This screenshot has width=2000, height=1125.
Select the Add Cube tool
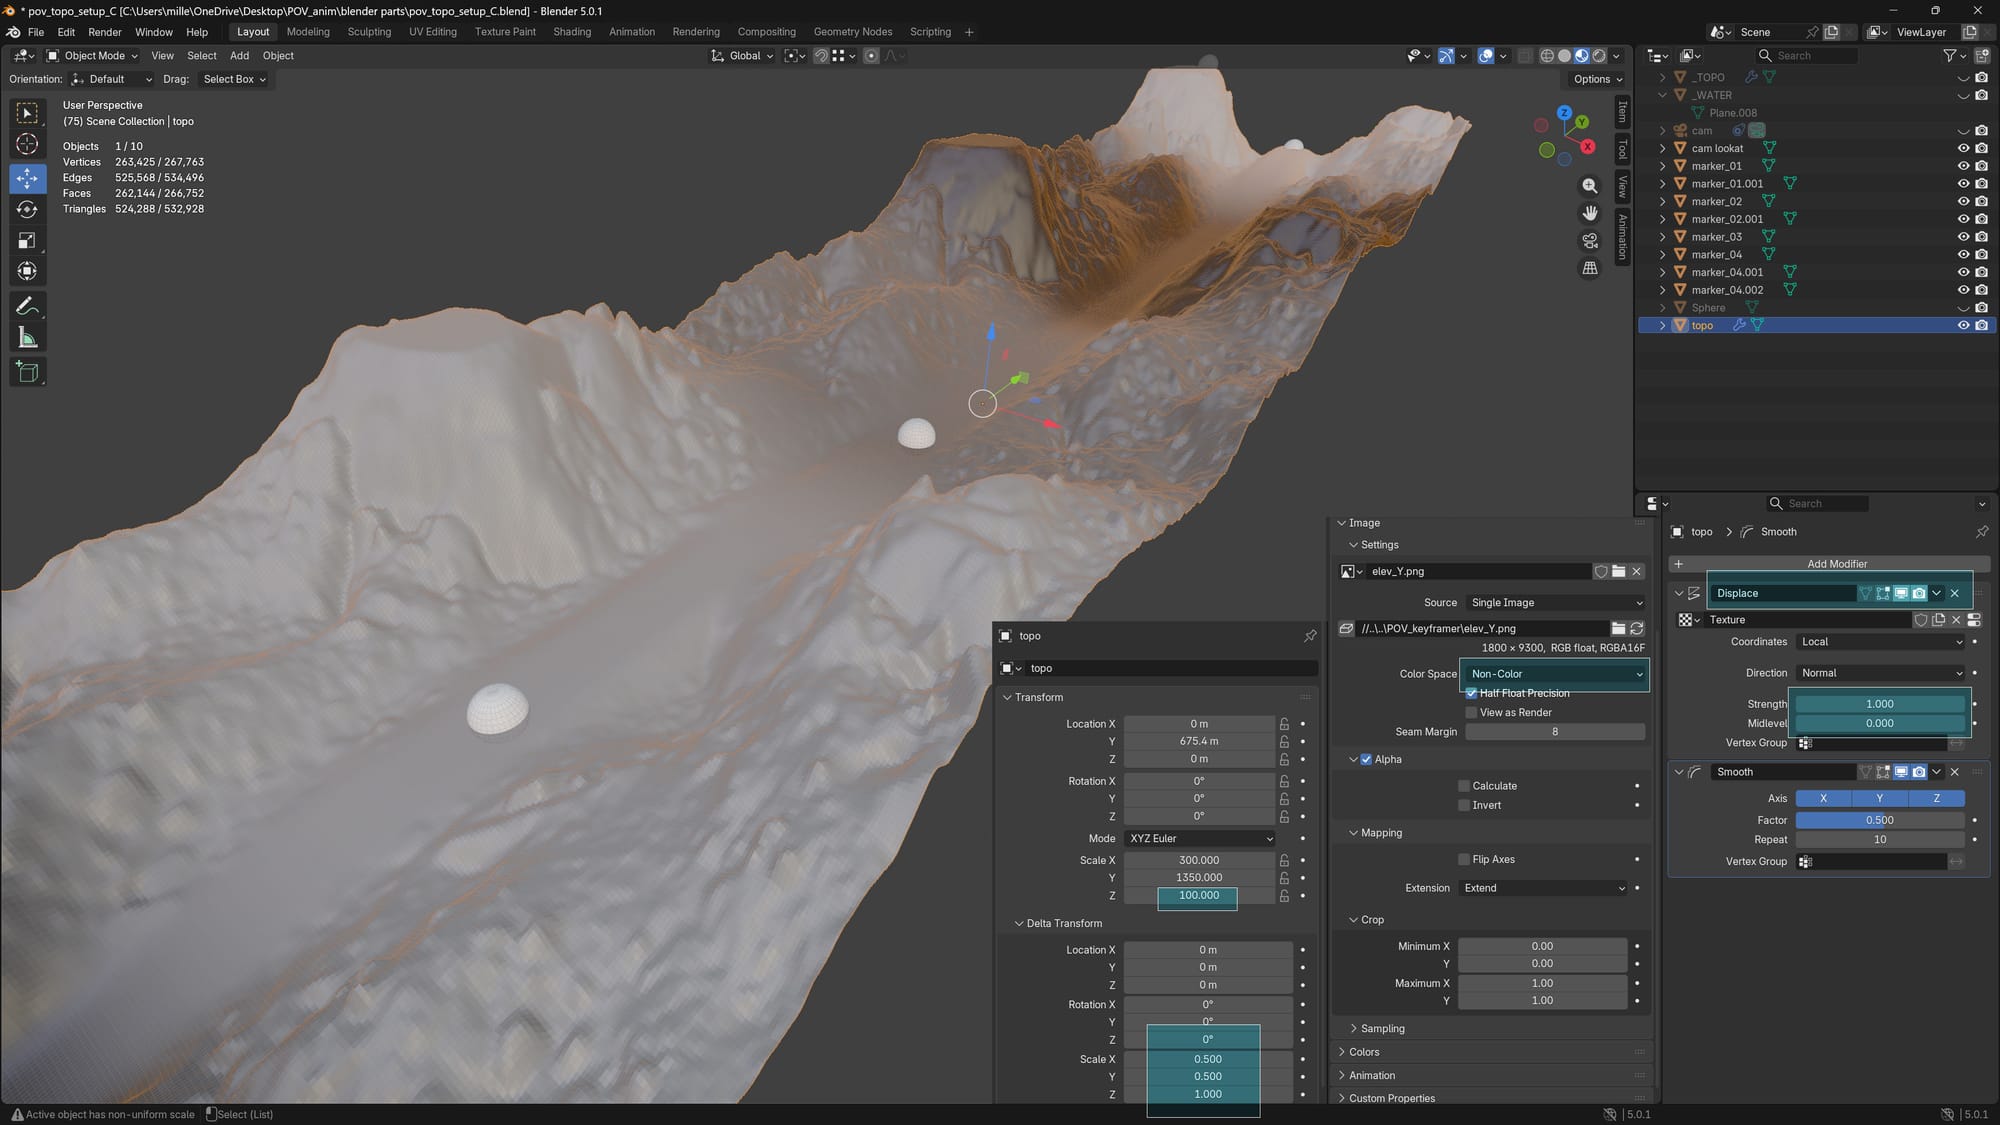[27, 372]
